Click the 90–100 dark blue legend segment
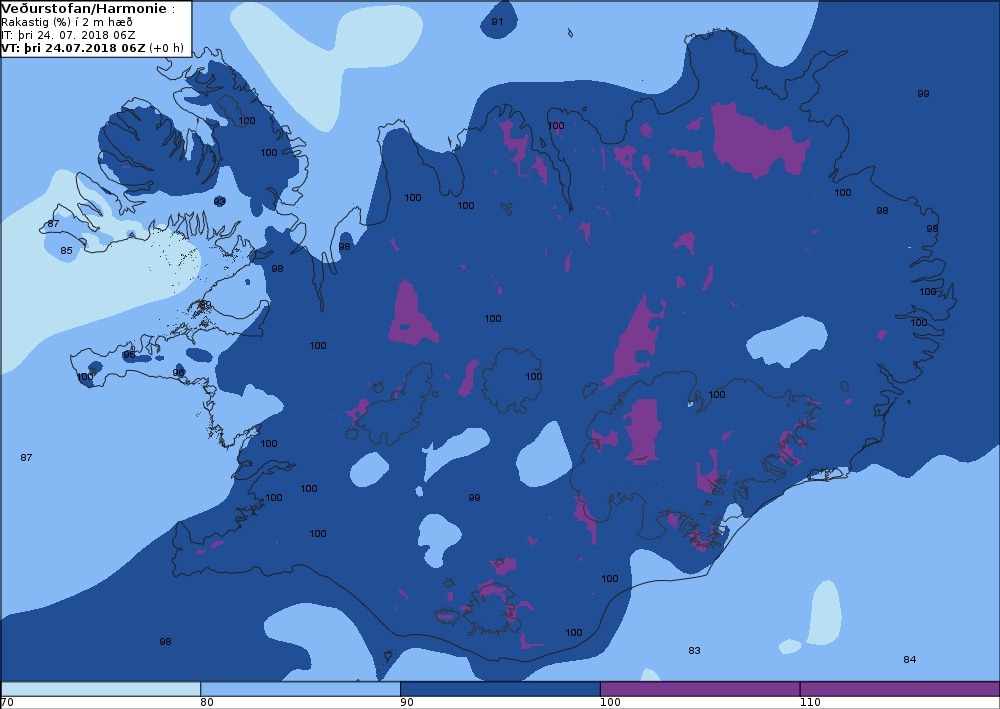1000x709 pixels. (x=500, y=689)
